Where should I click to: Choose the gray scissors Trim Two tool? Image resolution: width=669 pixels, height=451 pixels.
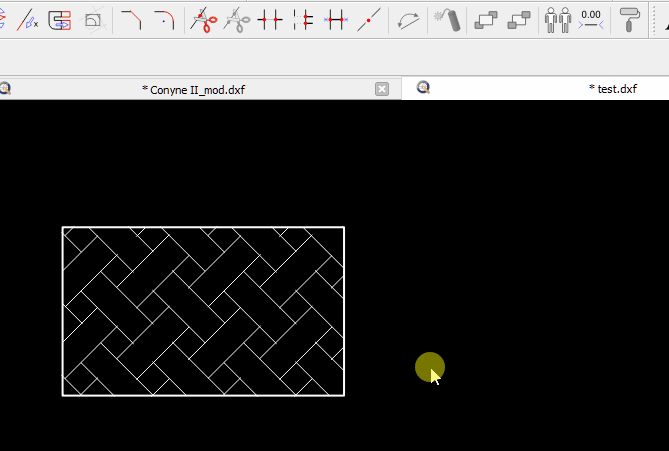click(x=236, y=18)
